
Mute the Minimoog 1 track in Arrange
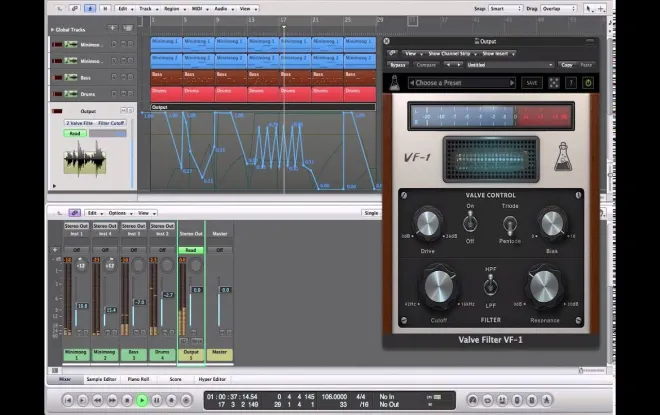click(123, 44)
